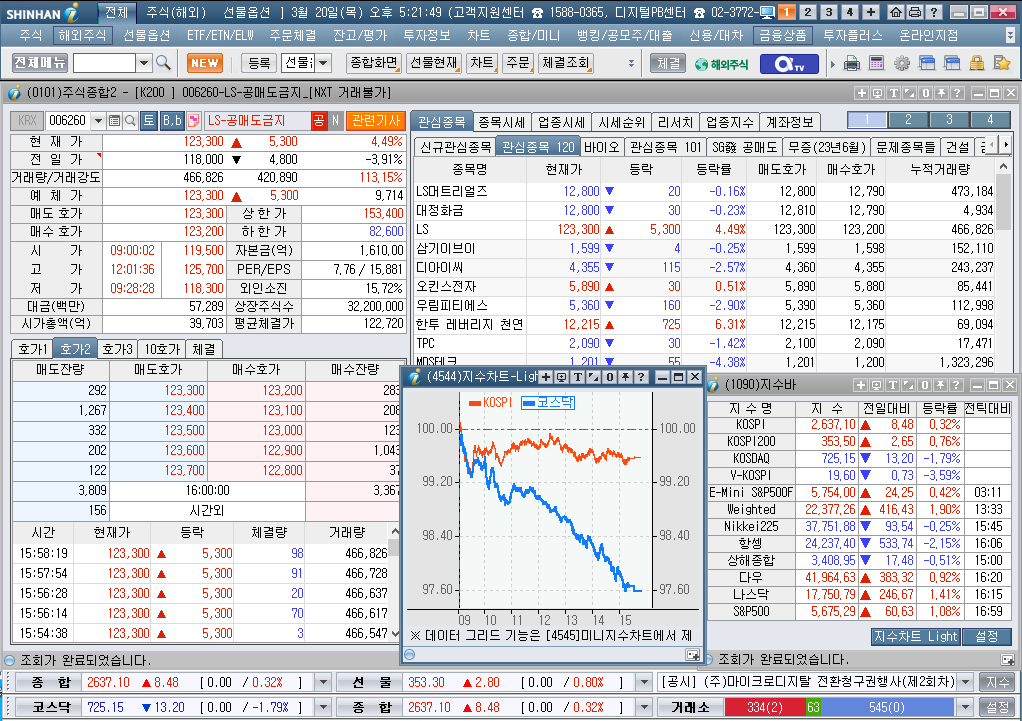Click the monitor icon beside the phone number
The height and width of the screenshot is (721, 1022).
[767, 12]
